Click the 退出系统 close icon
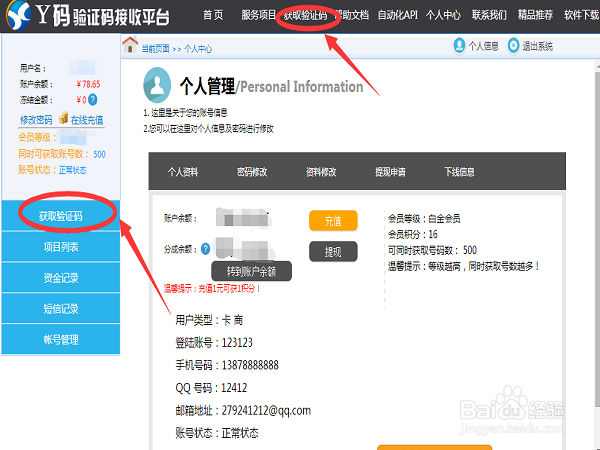The image size is (600, 450). pyautogui.click(x=514, y=46)
